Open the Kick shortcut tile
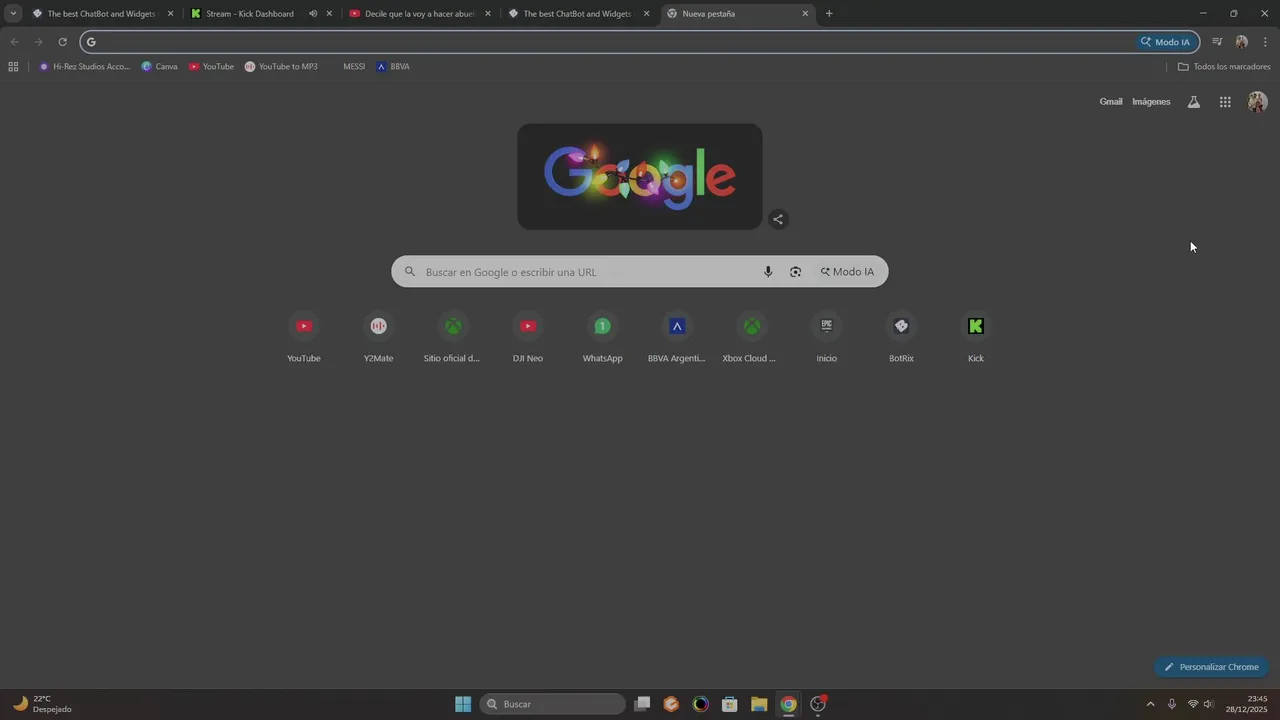 point(976,338)
